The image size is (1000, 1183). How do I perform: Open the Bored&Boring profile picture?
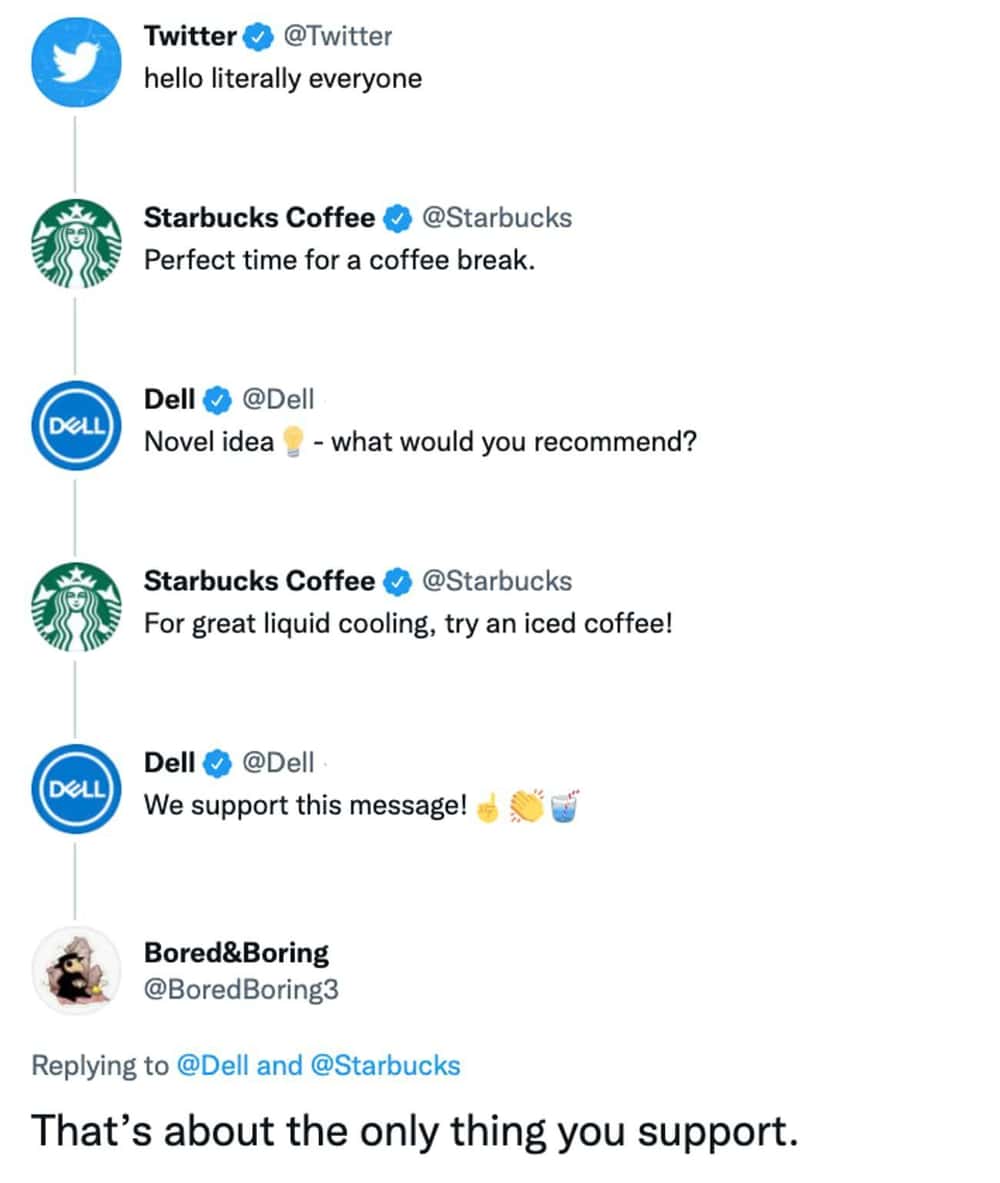(x=76, y=970)
